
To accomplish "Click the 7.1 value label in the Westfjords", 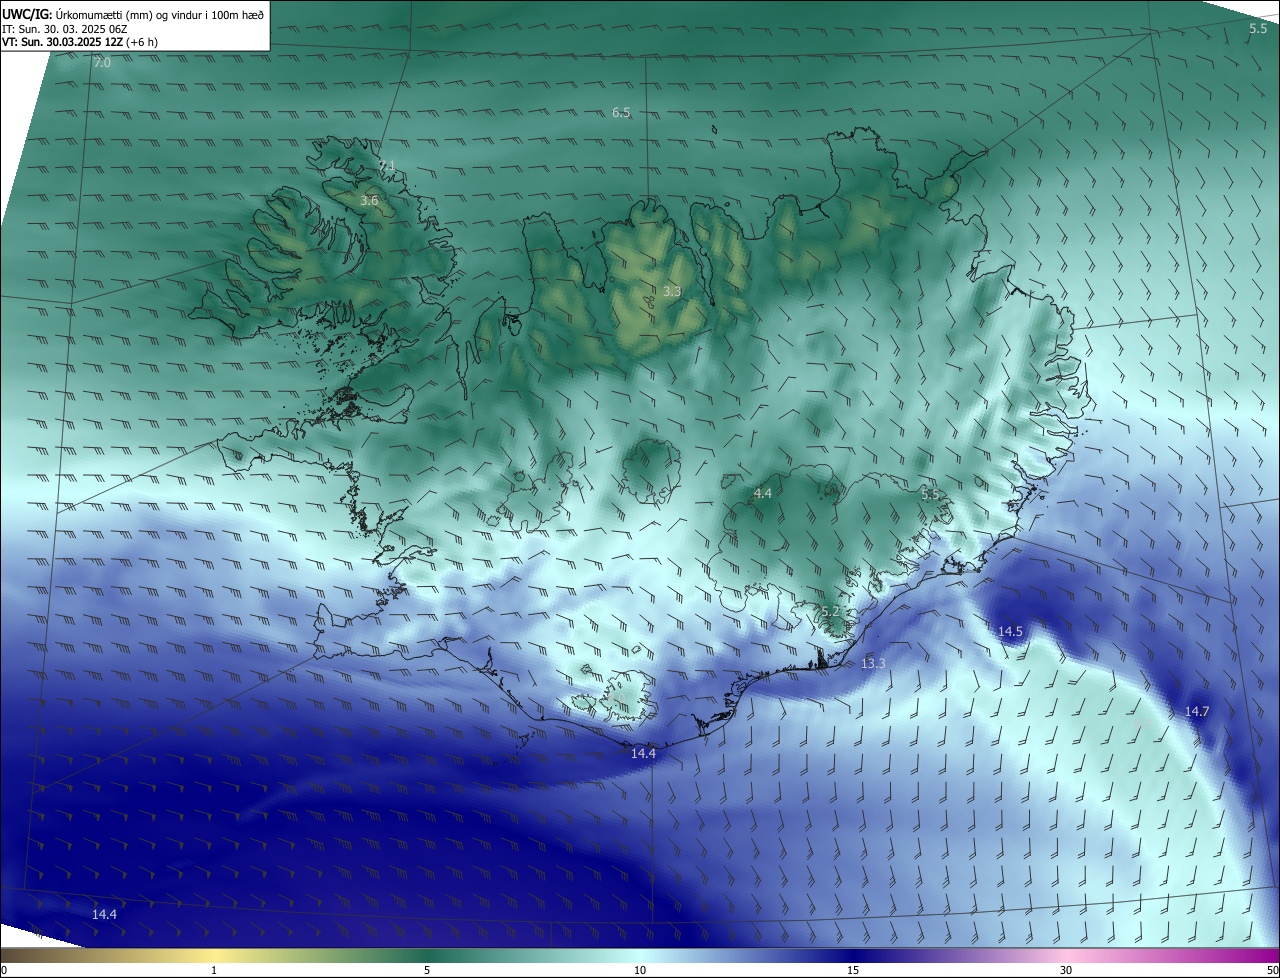I will pos(388,166).
